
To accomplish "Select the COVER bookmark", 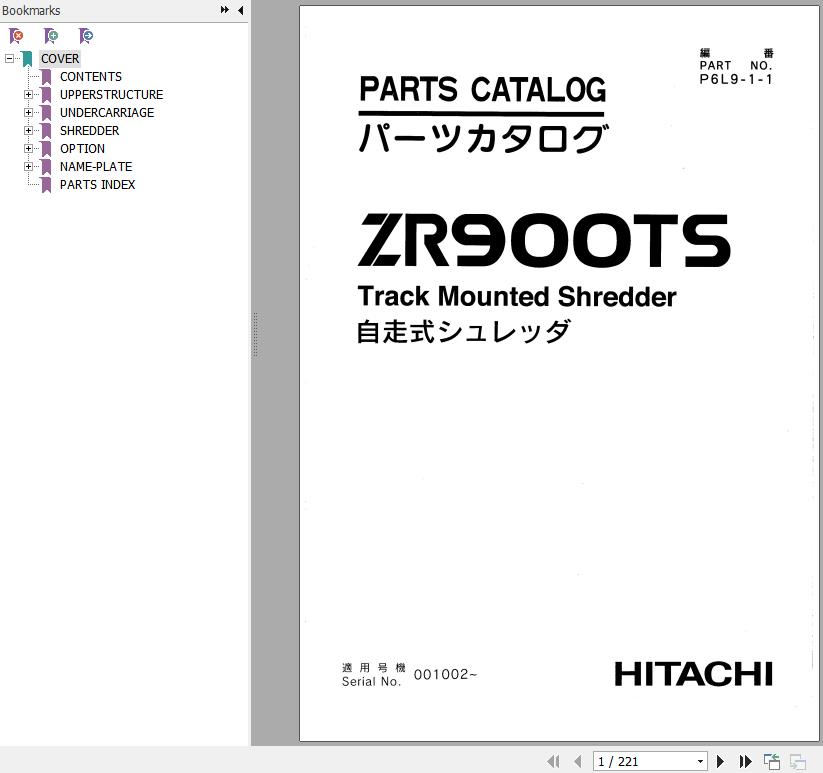I will pos(60,59).
